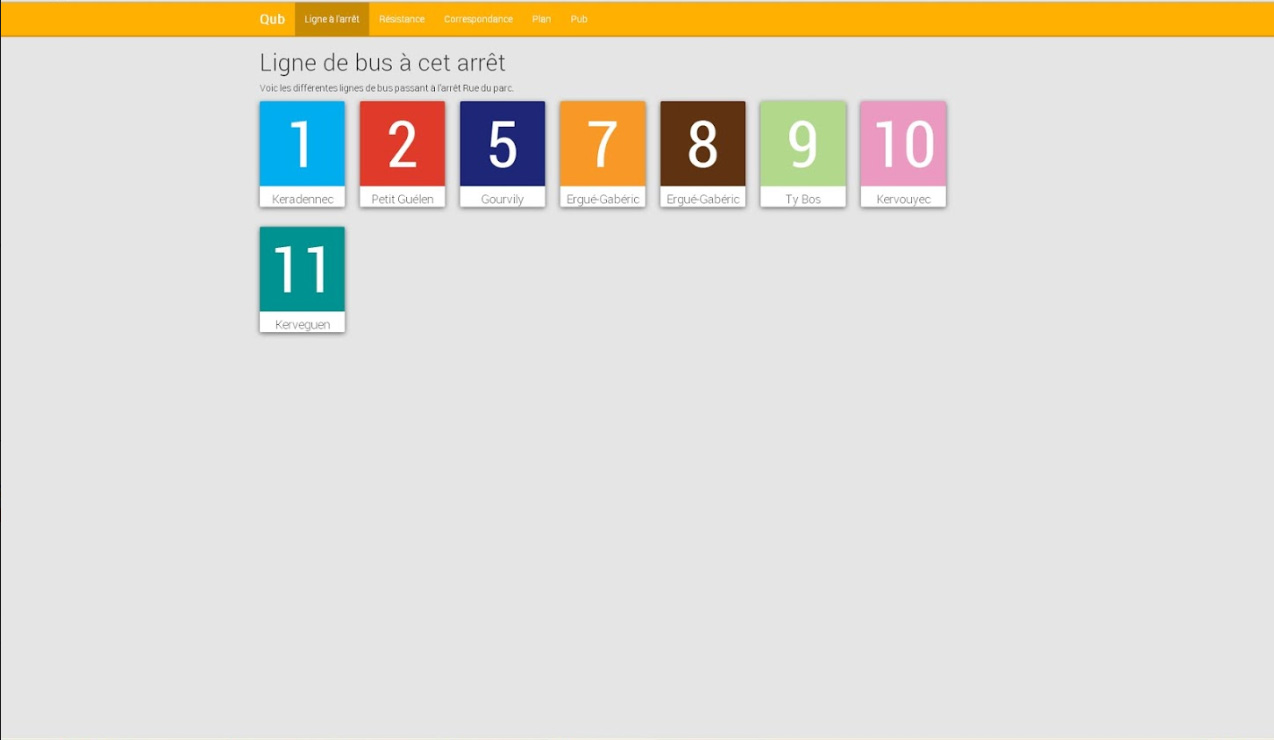Open the blue line 1 bus tile
Image resolution: width=1274 pixels, height=740 pixels.
302,144
